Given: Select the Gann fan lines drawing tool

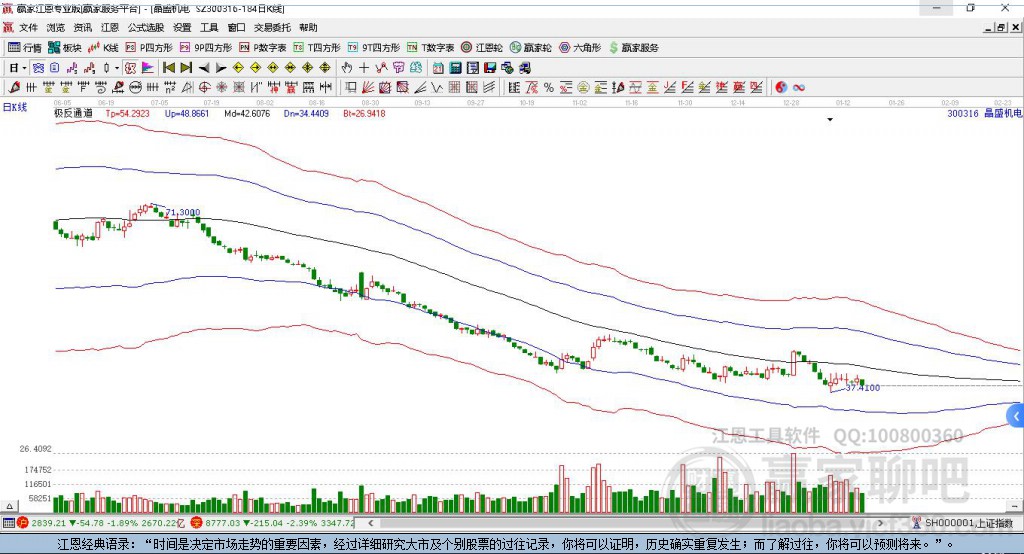Looking at the screenshot, I should pos(368,88).
